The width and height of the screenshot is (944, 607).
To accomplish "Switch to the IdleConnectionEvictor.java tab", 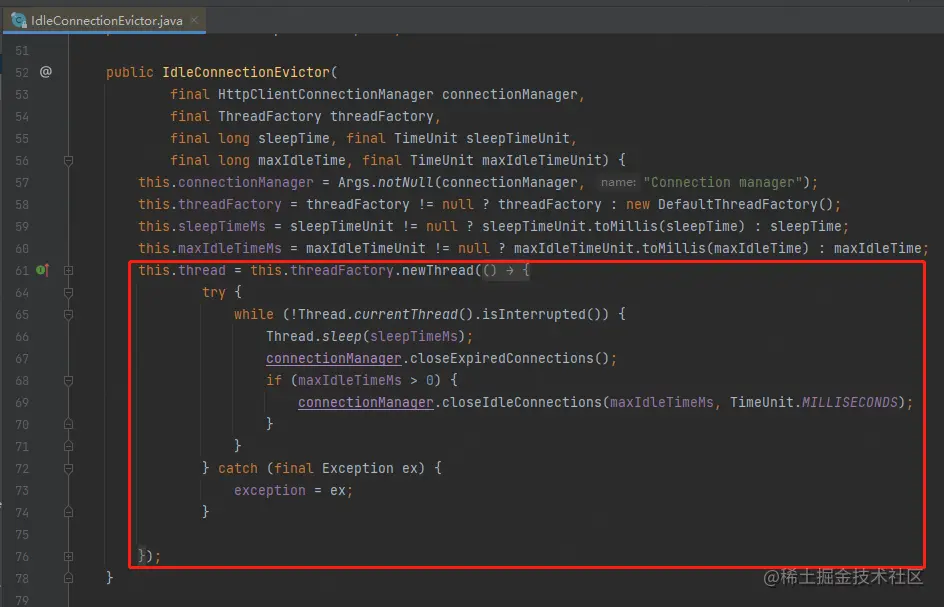I will pyautogui.click(x=106, y=20).
